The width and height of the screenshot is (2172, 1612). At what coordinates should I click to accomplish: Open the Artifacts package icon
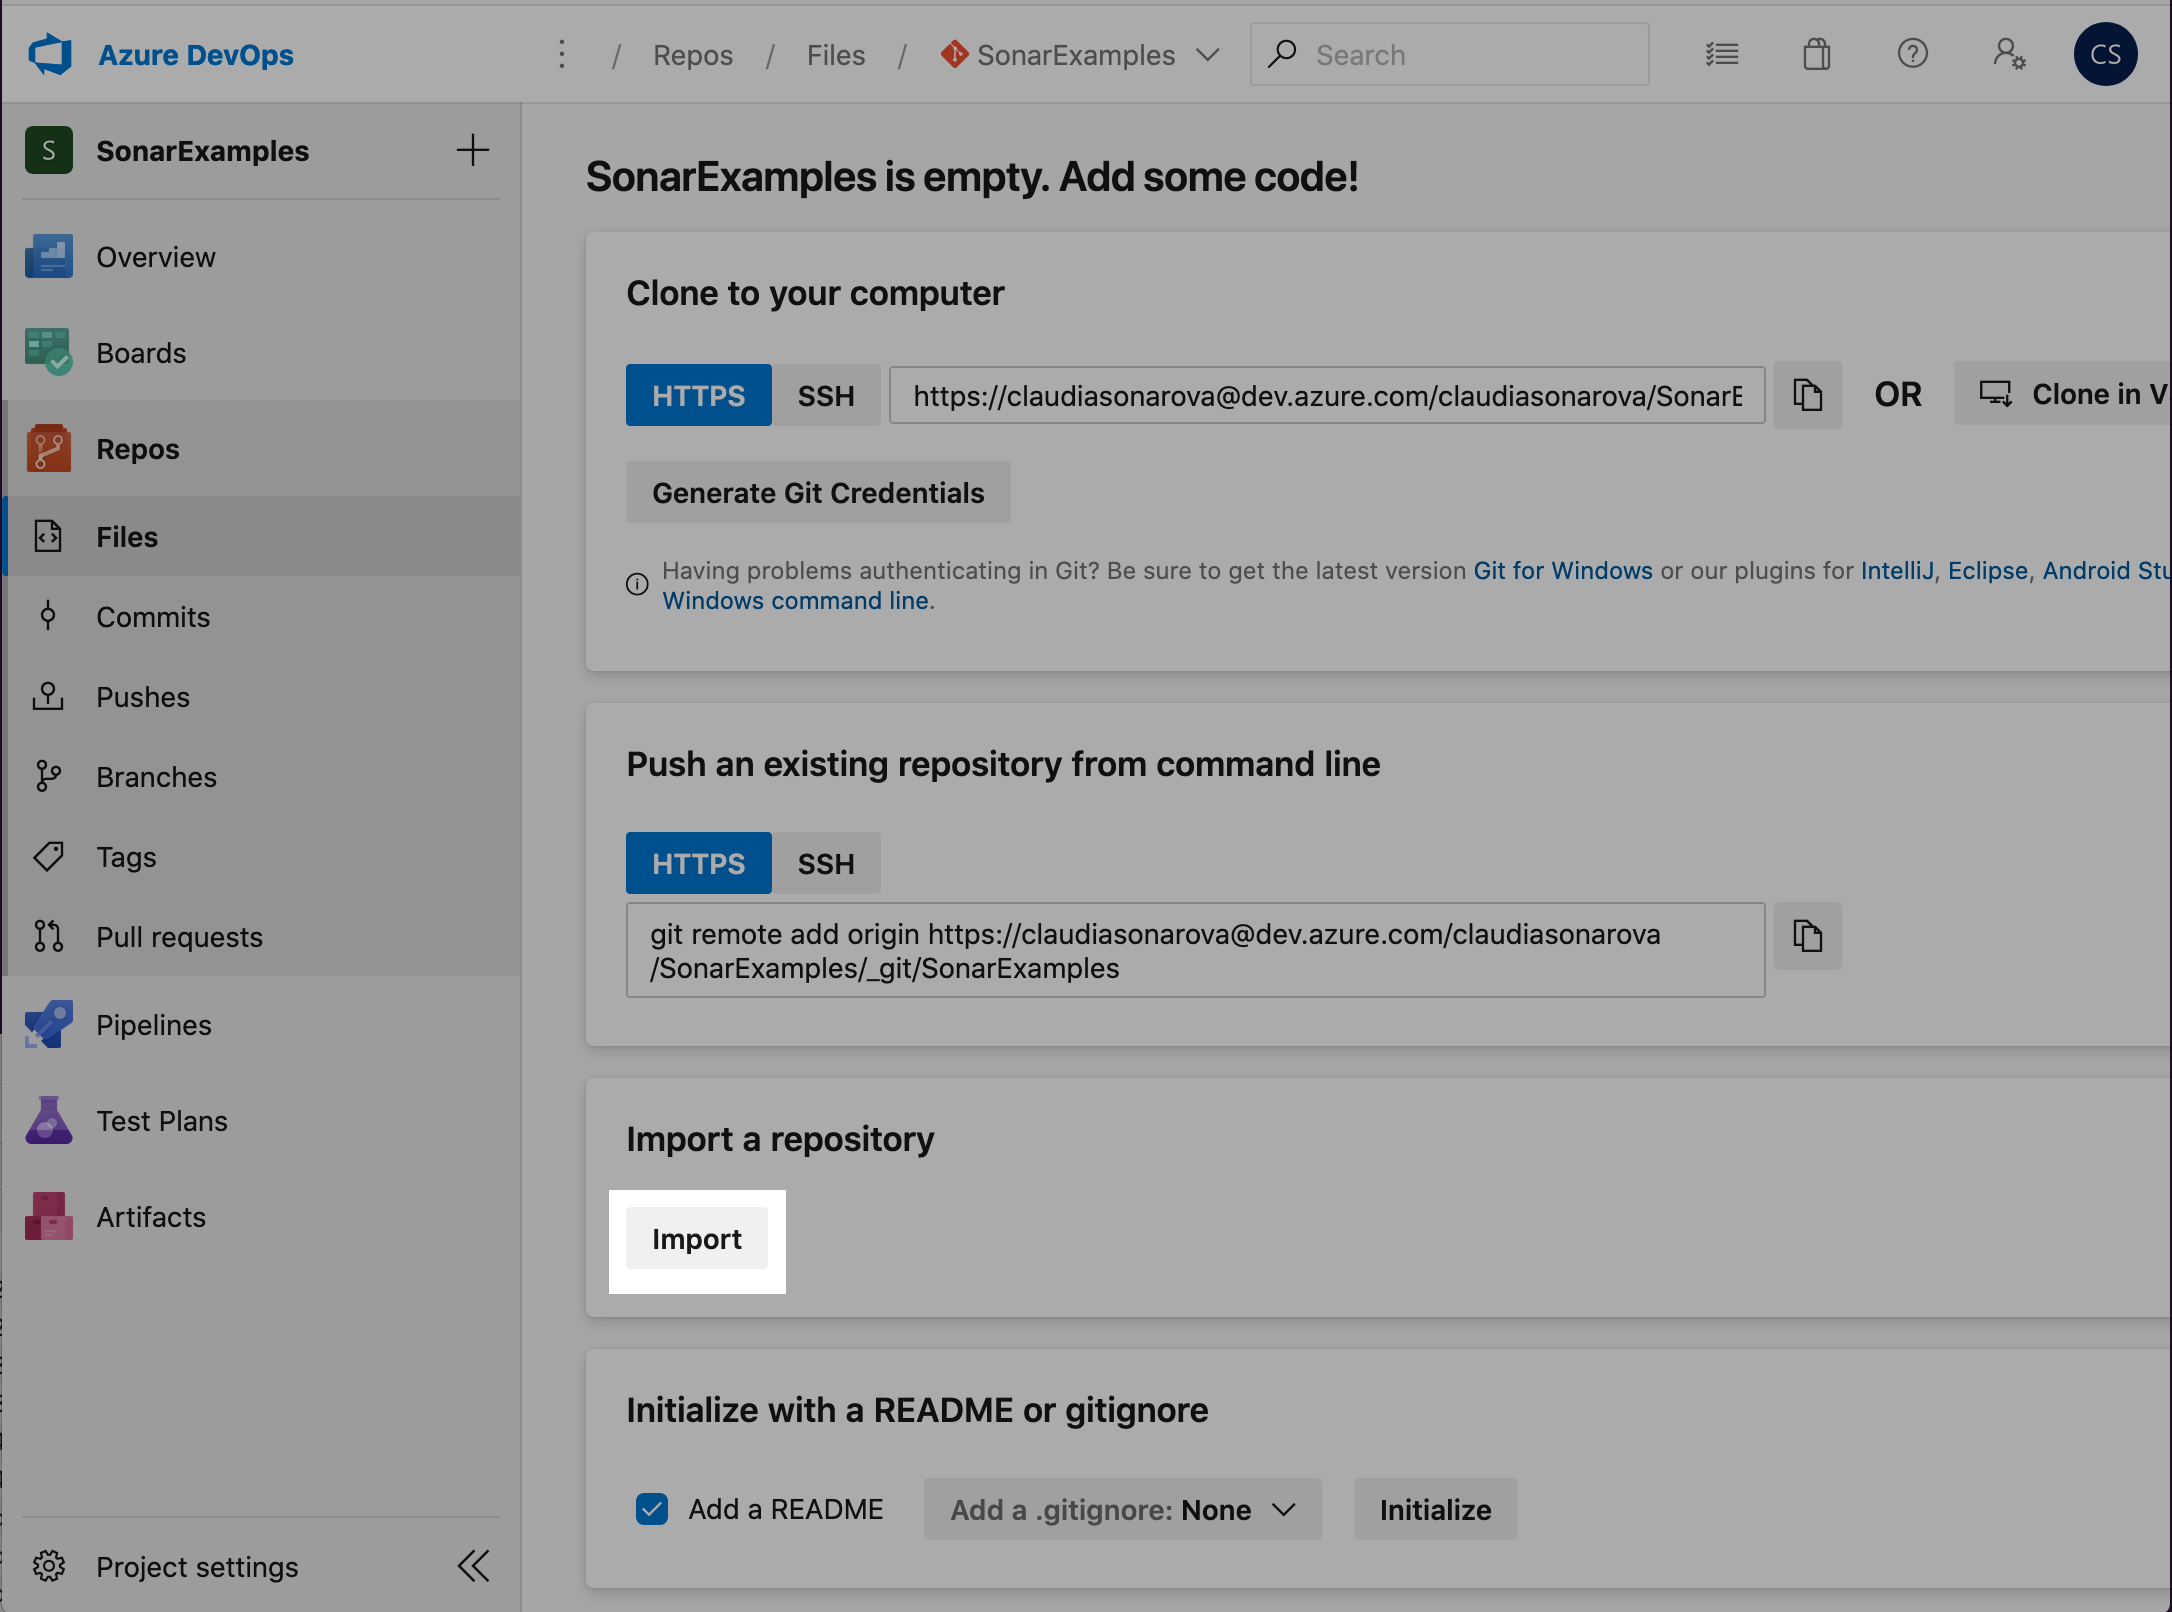coord(49,1217)
